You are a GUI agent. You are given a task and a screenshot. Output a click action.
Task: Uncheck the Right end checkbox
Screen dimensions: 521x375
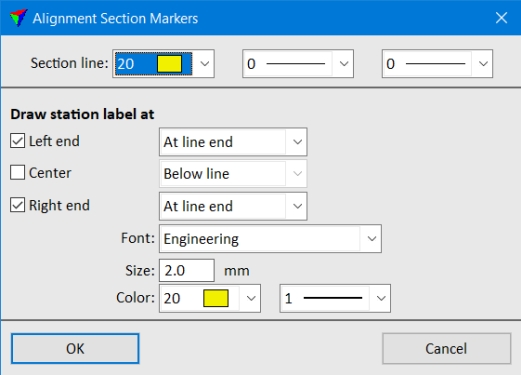click(17, 205)
